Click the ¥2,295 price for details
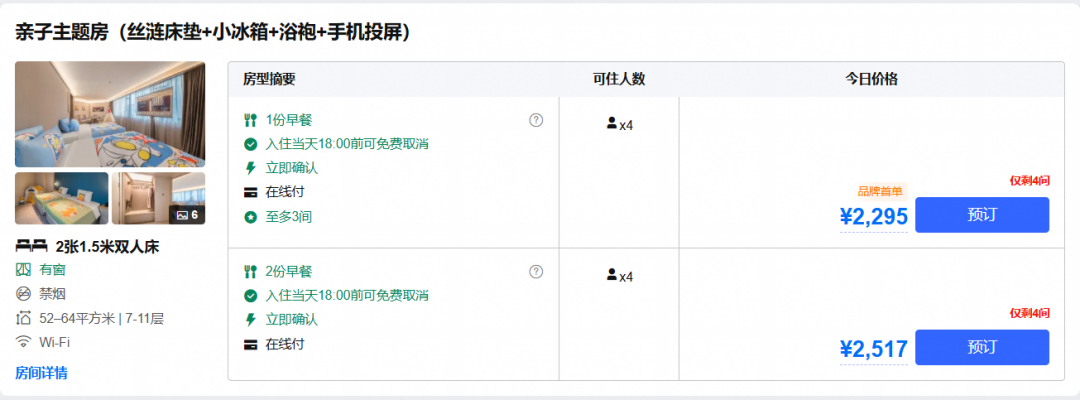Screen dimensions: 1080x400 pyautogui.click(x=873, y=217)
